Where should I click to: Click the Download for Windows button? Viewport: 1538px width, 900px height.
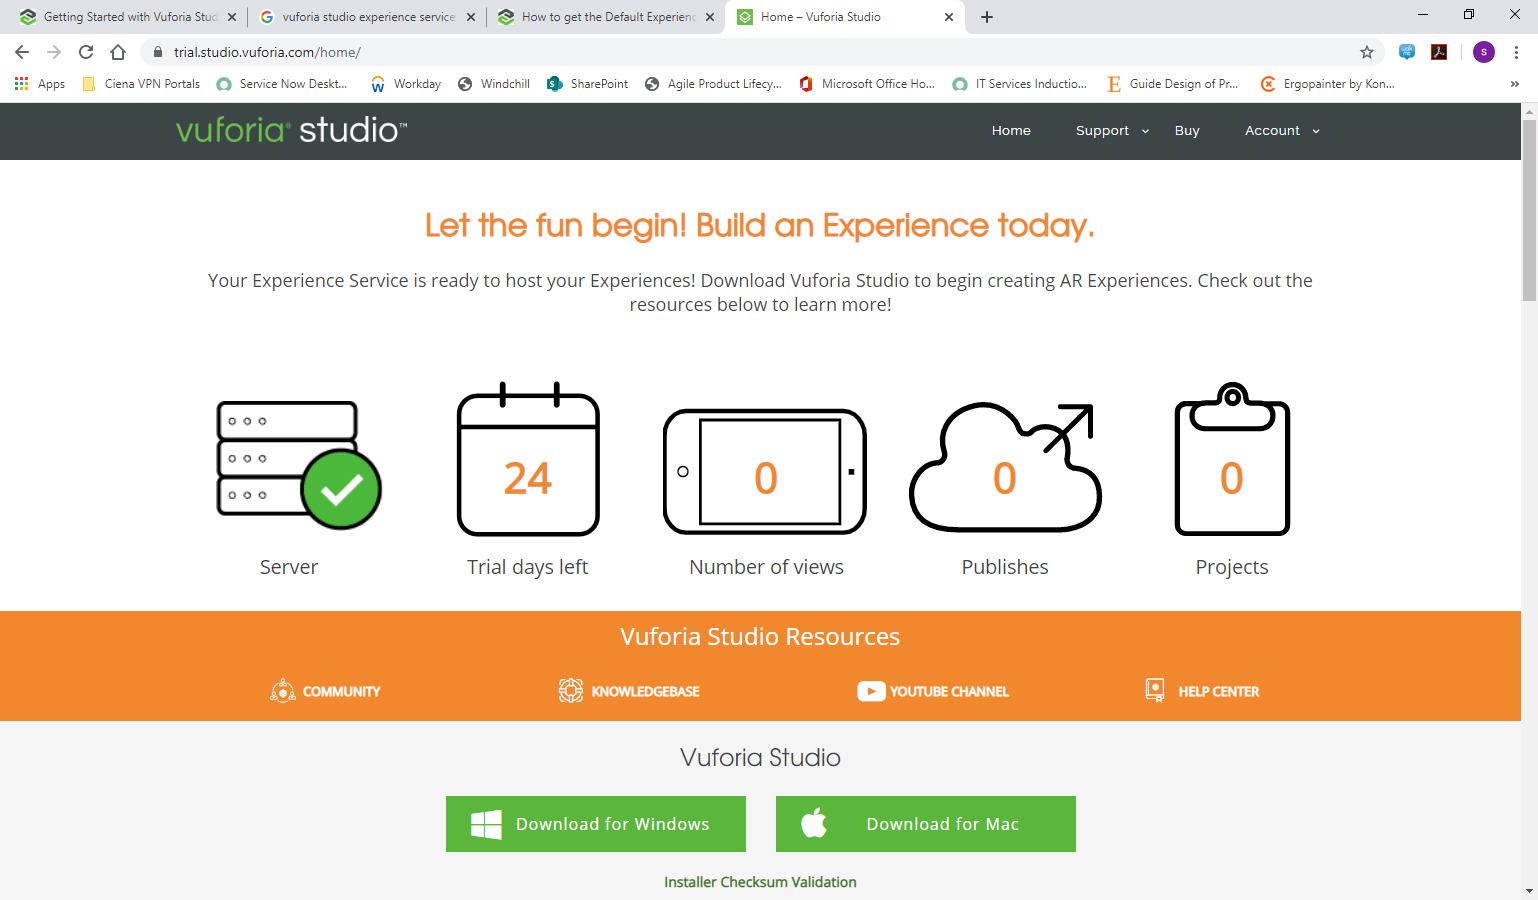point(596,824)
